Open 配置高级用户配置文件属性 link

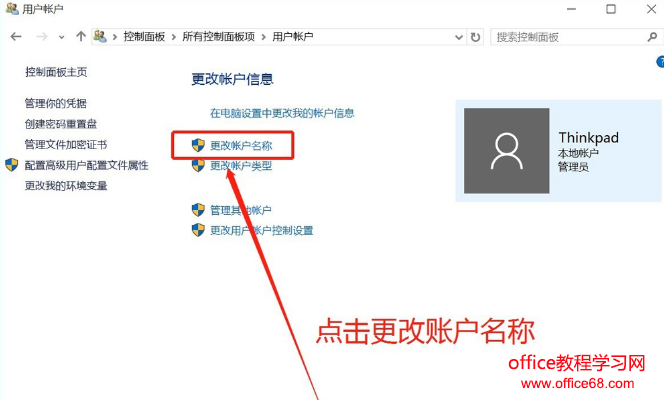point(86,165)
